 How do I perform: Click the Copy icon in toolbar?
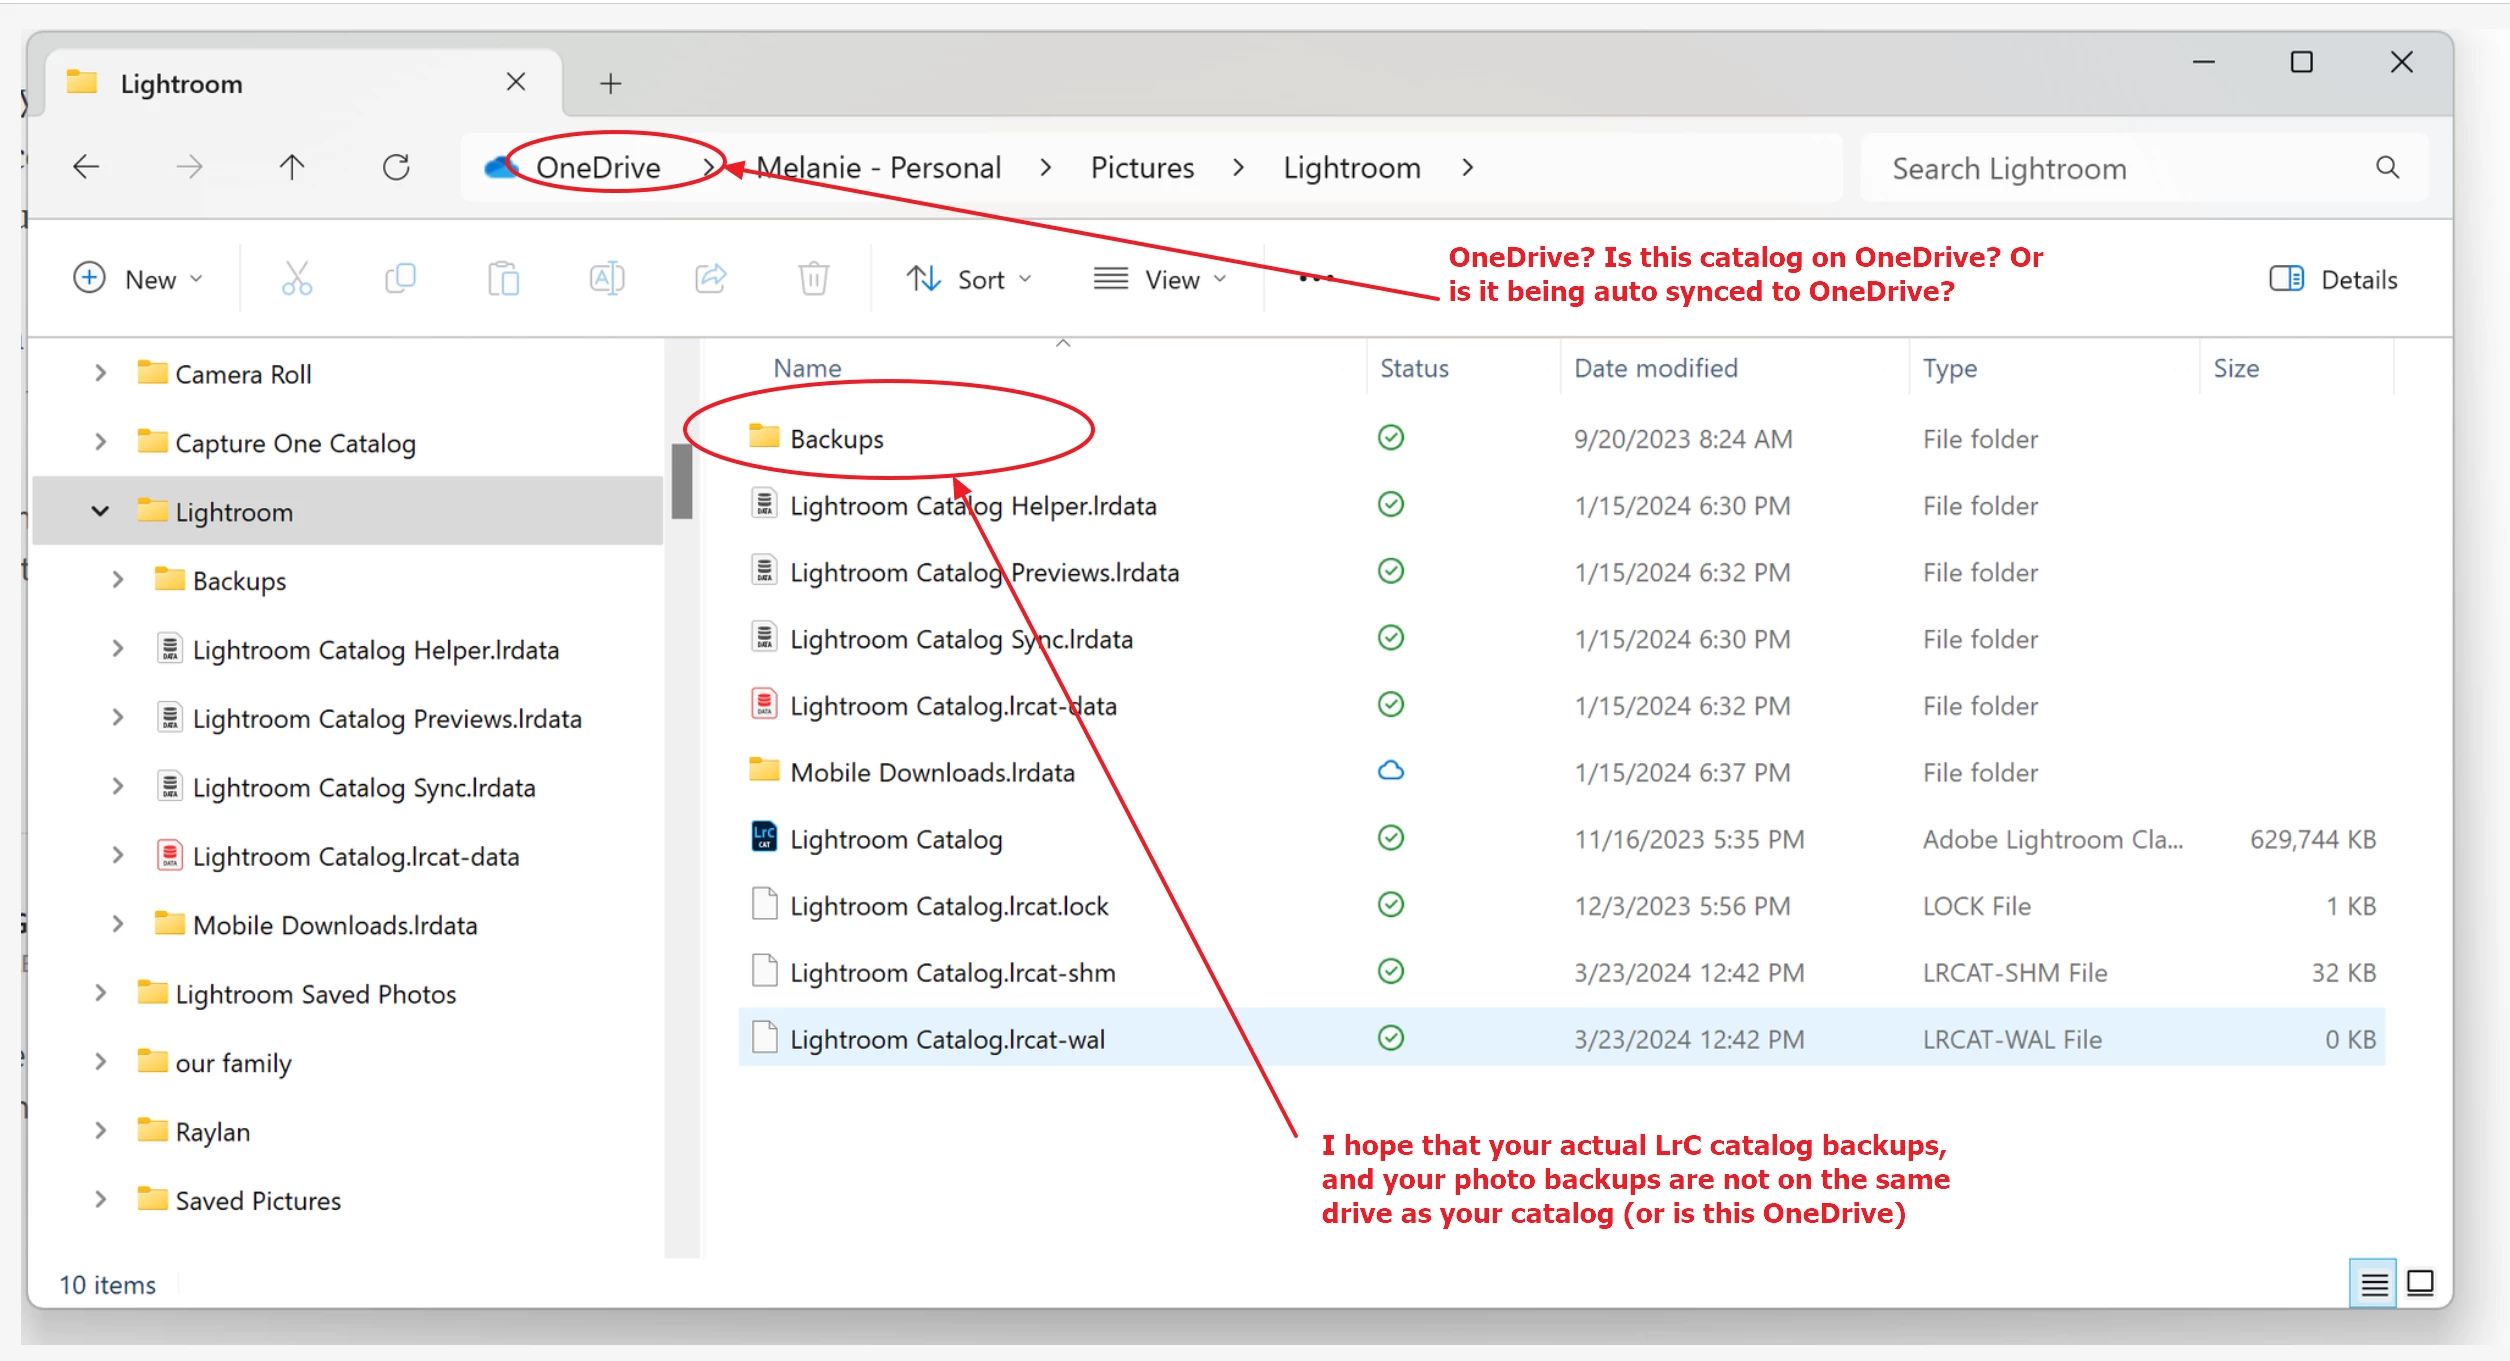click(x=400, y=279)
